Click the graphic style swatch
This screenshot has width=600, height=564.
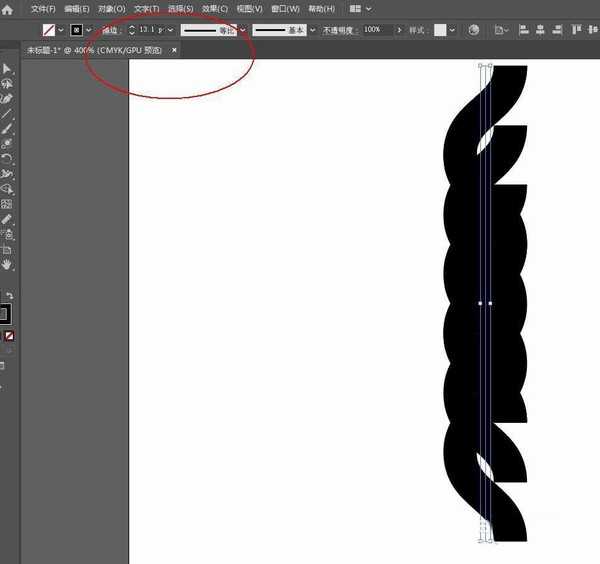pos(440,30)
